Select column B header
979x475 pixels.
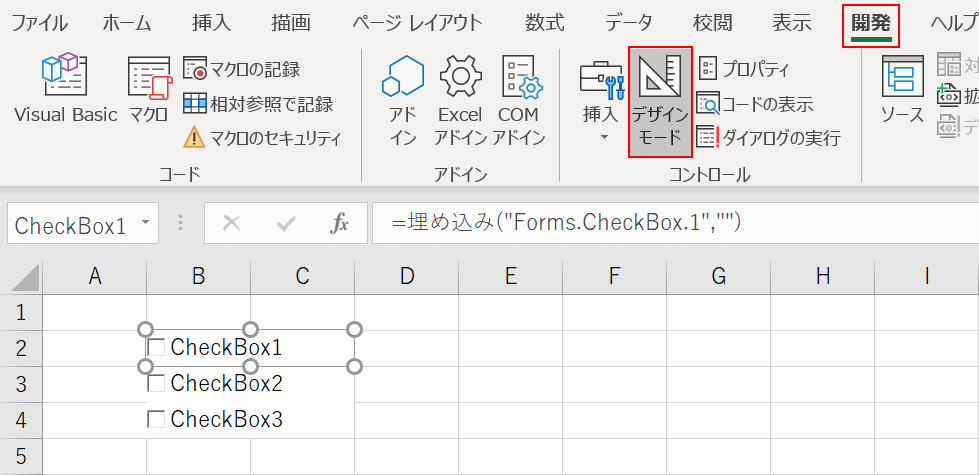(x=199, y=277)
